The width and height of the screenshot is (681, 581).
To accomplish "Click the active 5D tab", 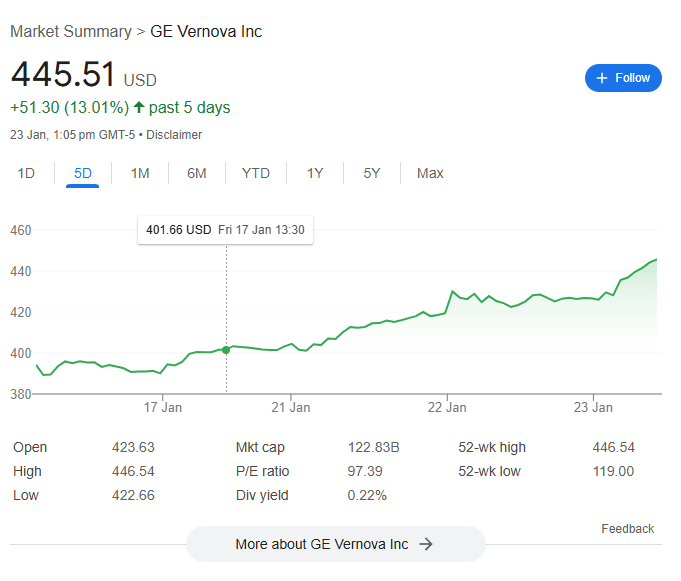I will pyautogui.click(x=83, y=173).
